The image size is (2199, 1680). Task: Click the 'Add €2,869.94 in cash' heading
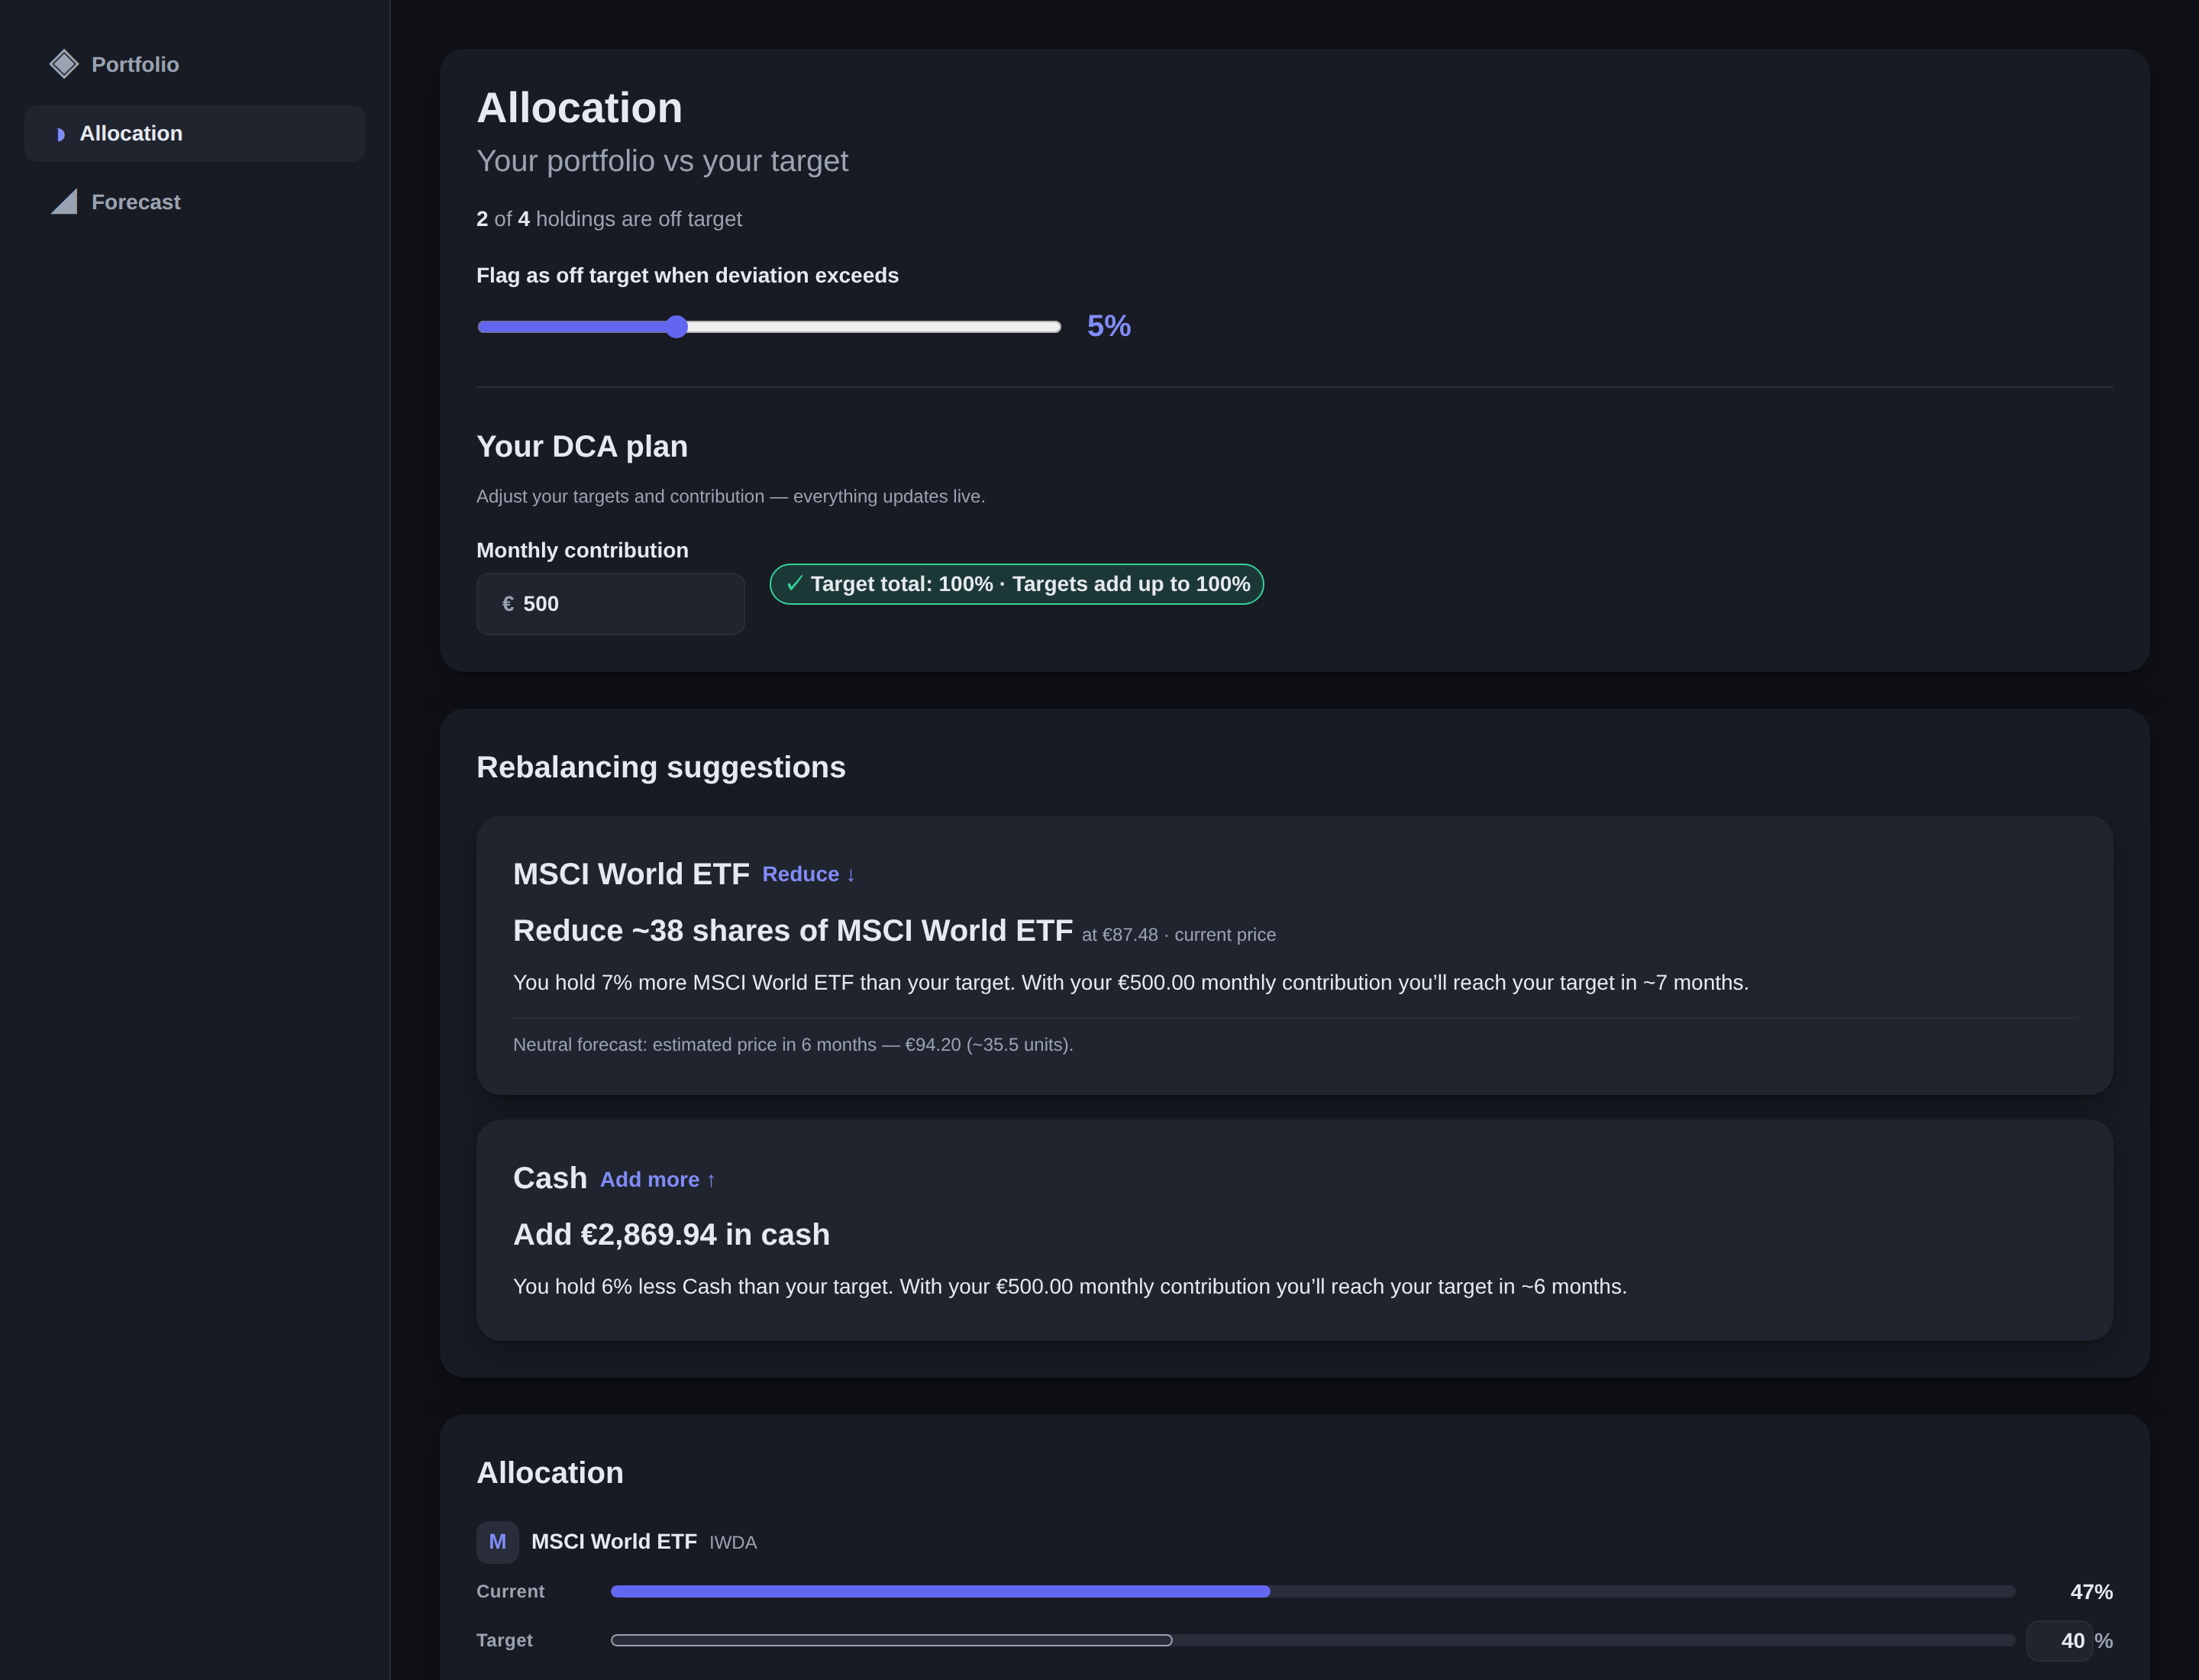(671, 1235)
